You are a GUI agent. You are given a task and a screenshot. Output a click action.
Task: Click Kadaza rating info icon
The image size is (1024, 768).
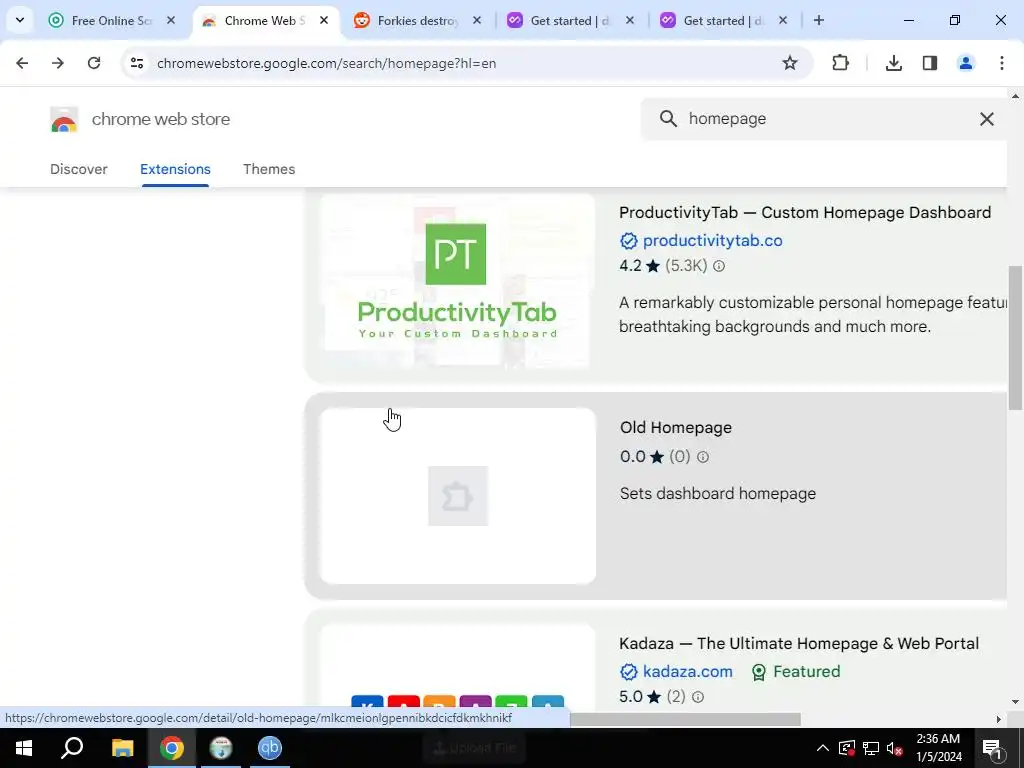[698, 697]
